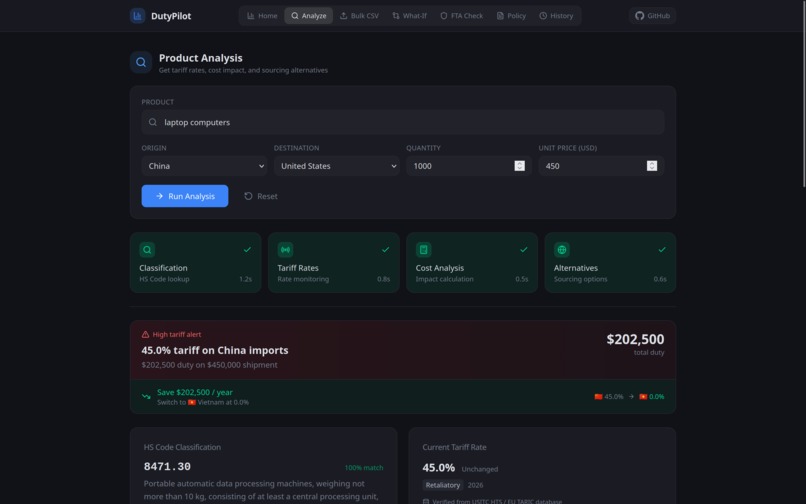Click the Reset circular arrow icon
Screen dimensions: 806x504
tap(248, 196)
